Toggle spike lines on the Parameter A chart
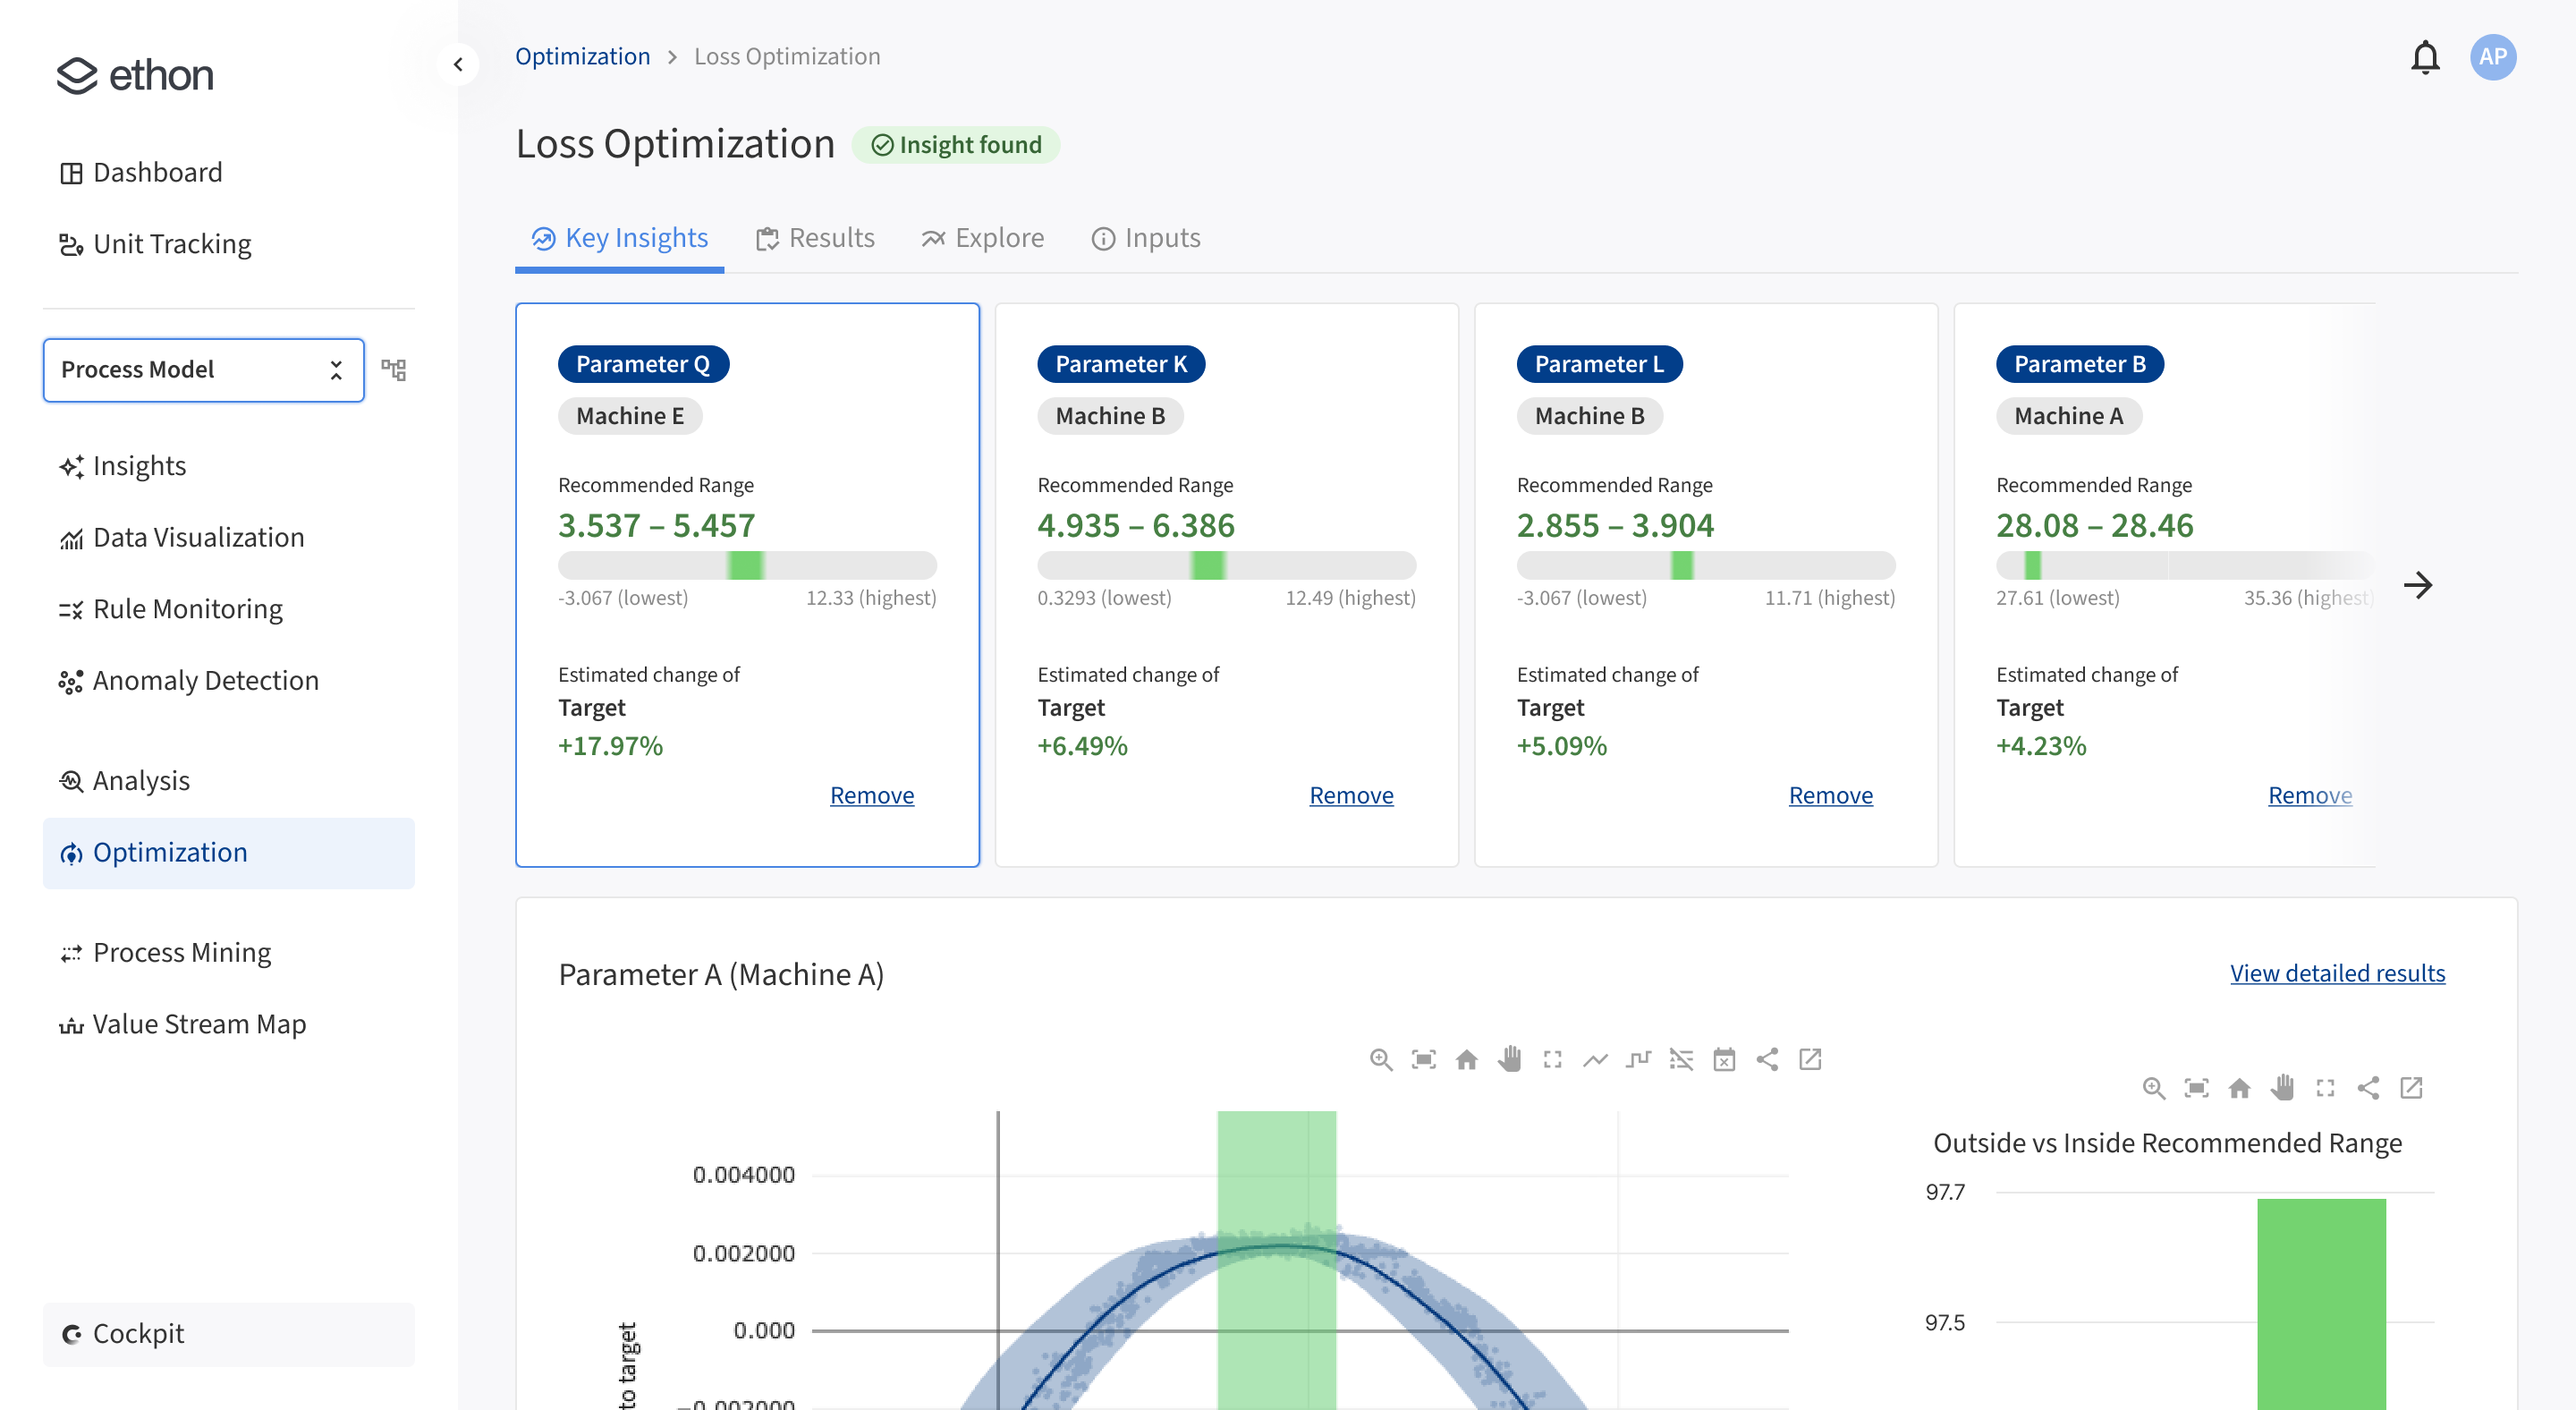Screen dimensions: 2576x1410 tap(1681, 1059)
